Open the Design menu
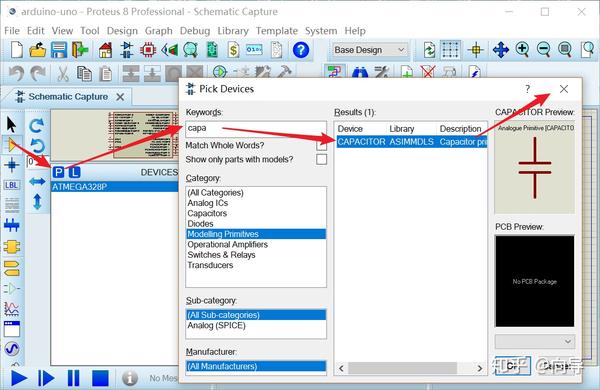 [x=122, y=31]
